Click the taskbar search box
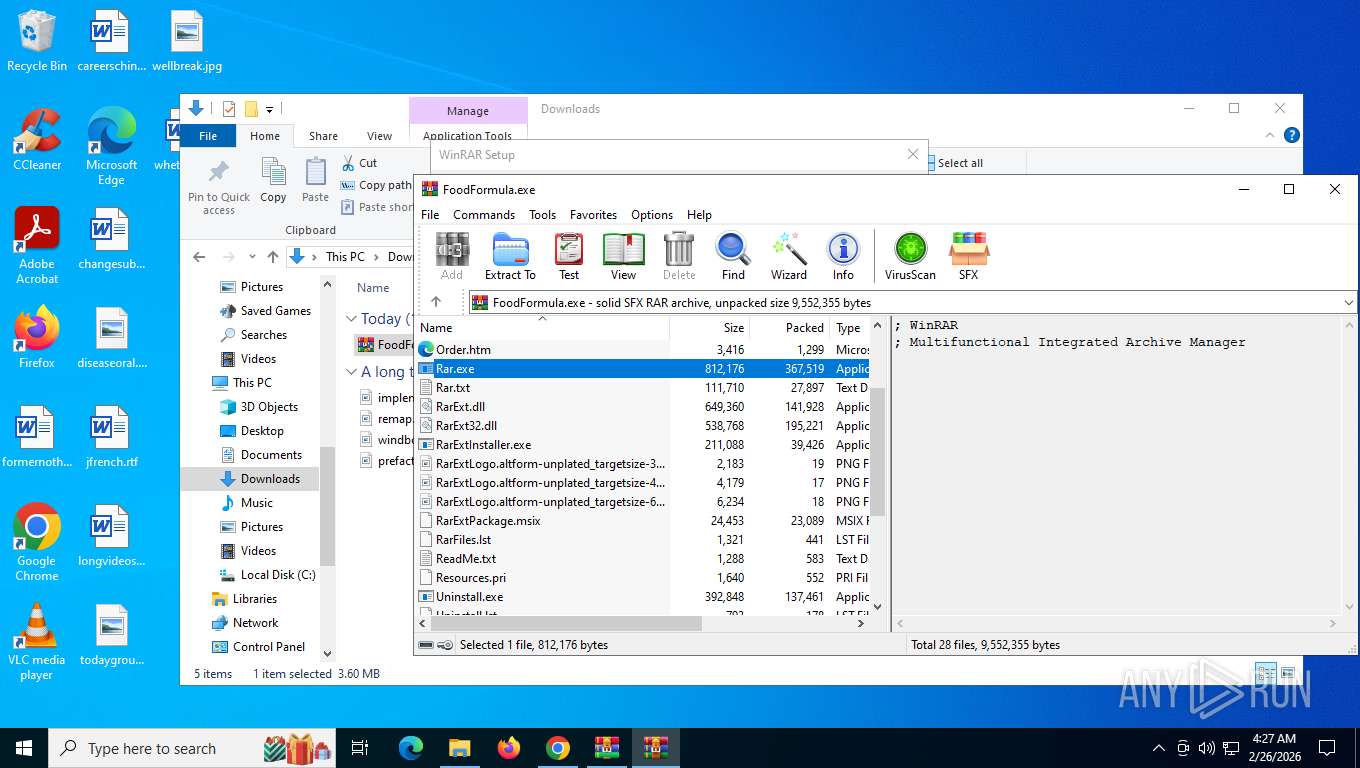 191,748
